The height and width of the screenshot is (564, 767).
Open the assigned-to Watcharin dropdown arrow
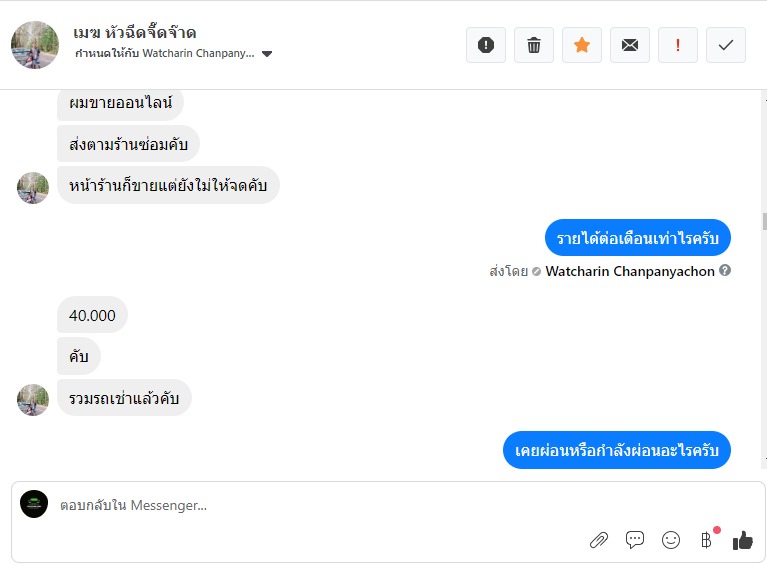pyautogui.click(x=267, y=54)
